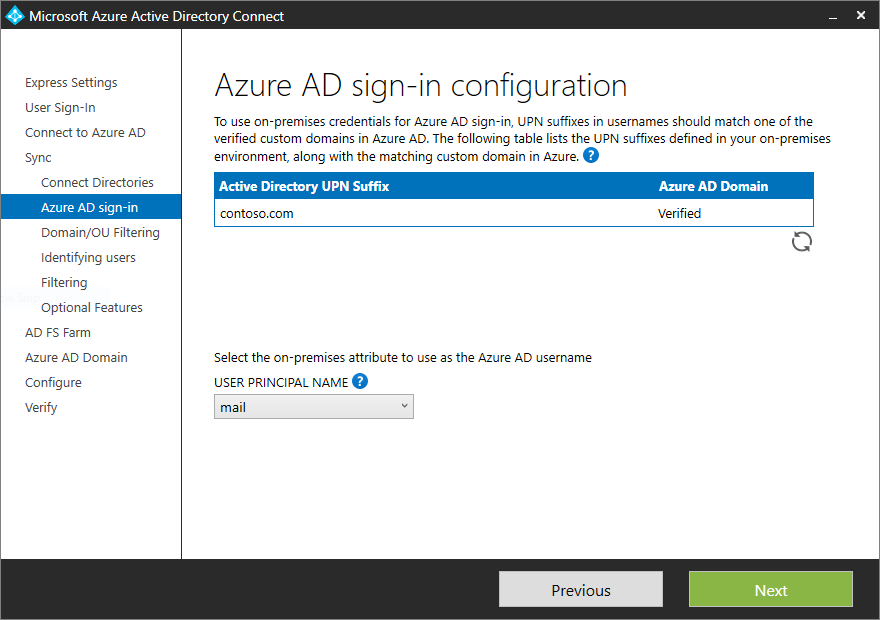Click the Azure AD Connect diamond logo

(13, 15)
